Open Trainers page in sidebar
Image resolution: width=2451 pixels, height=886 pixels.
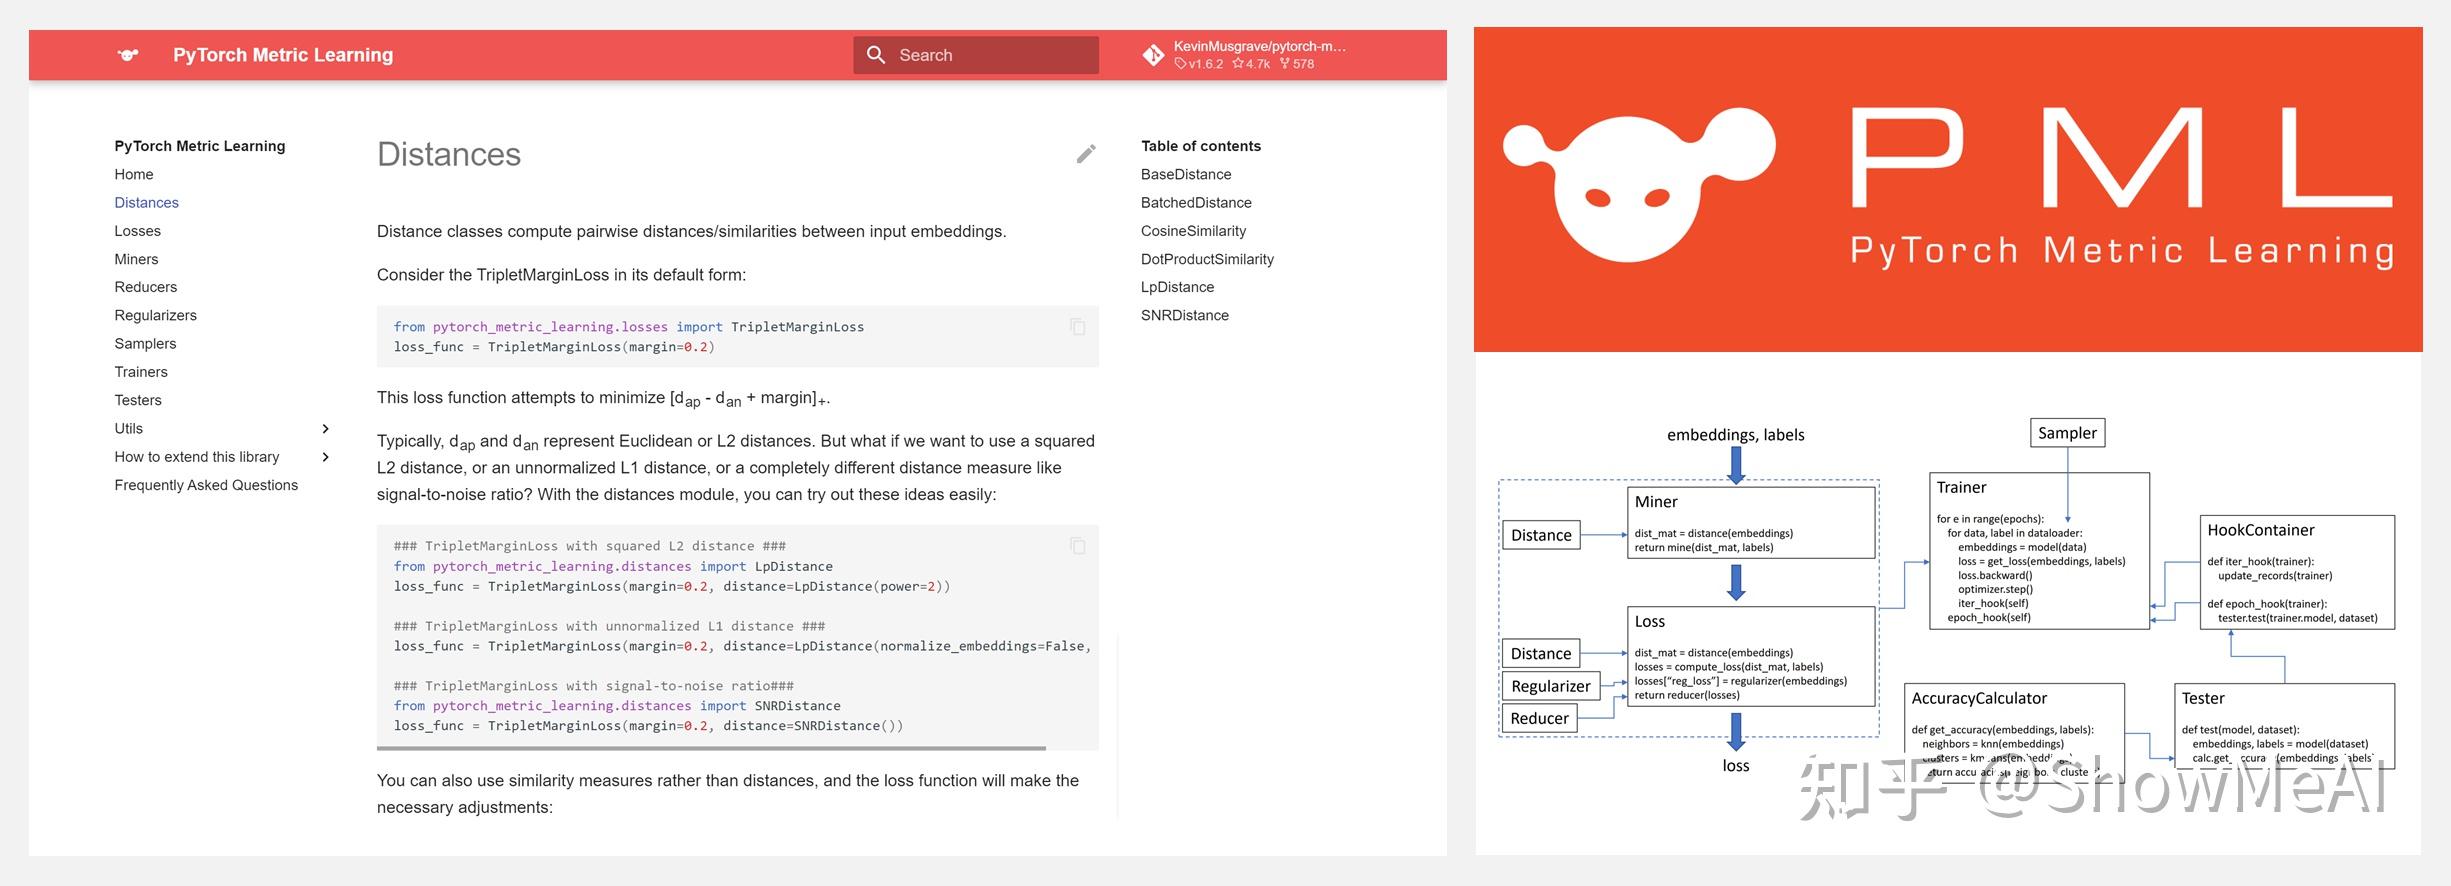(x=141, y=372)
